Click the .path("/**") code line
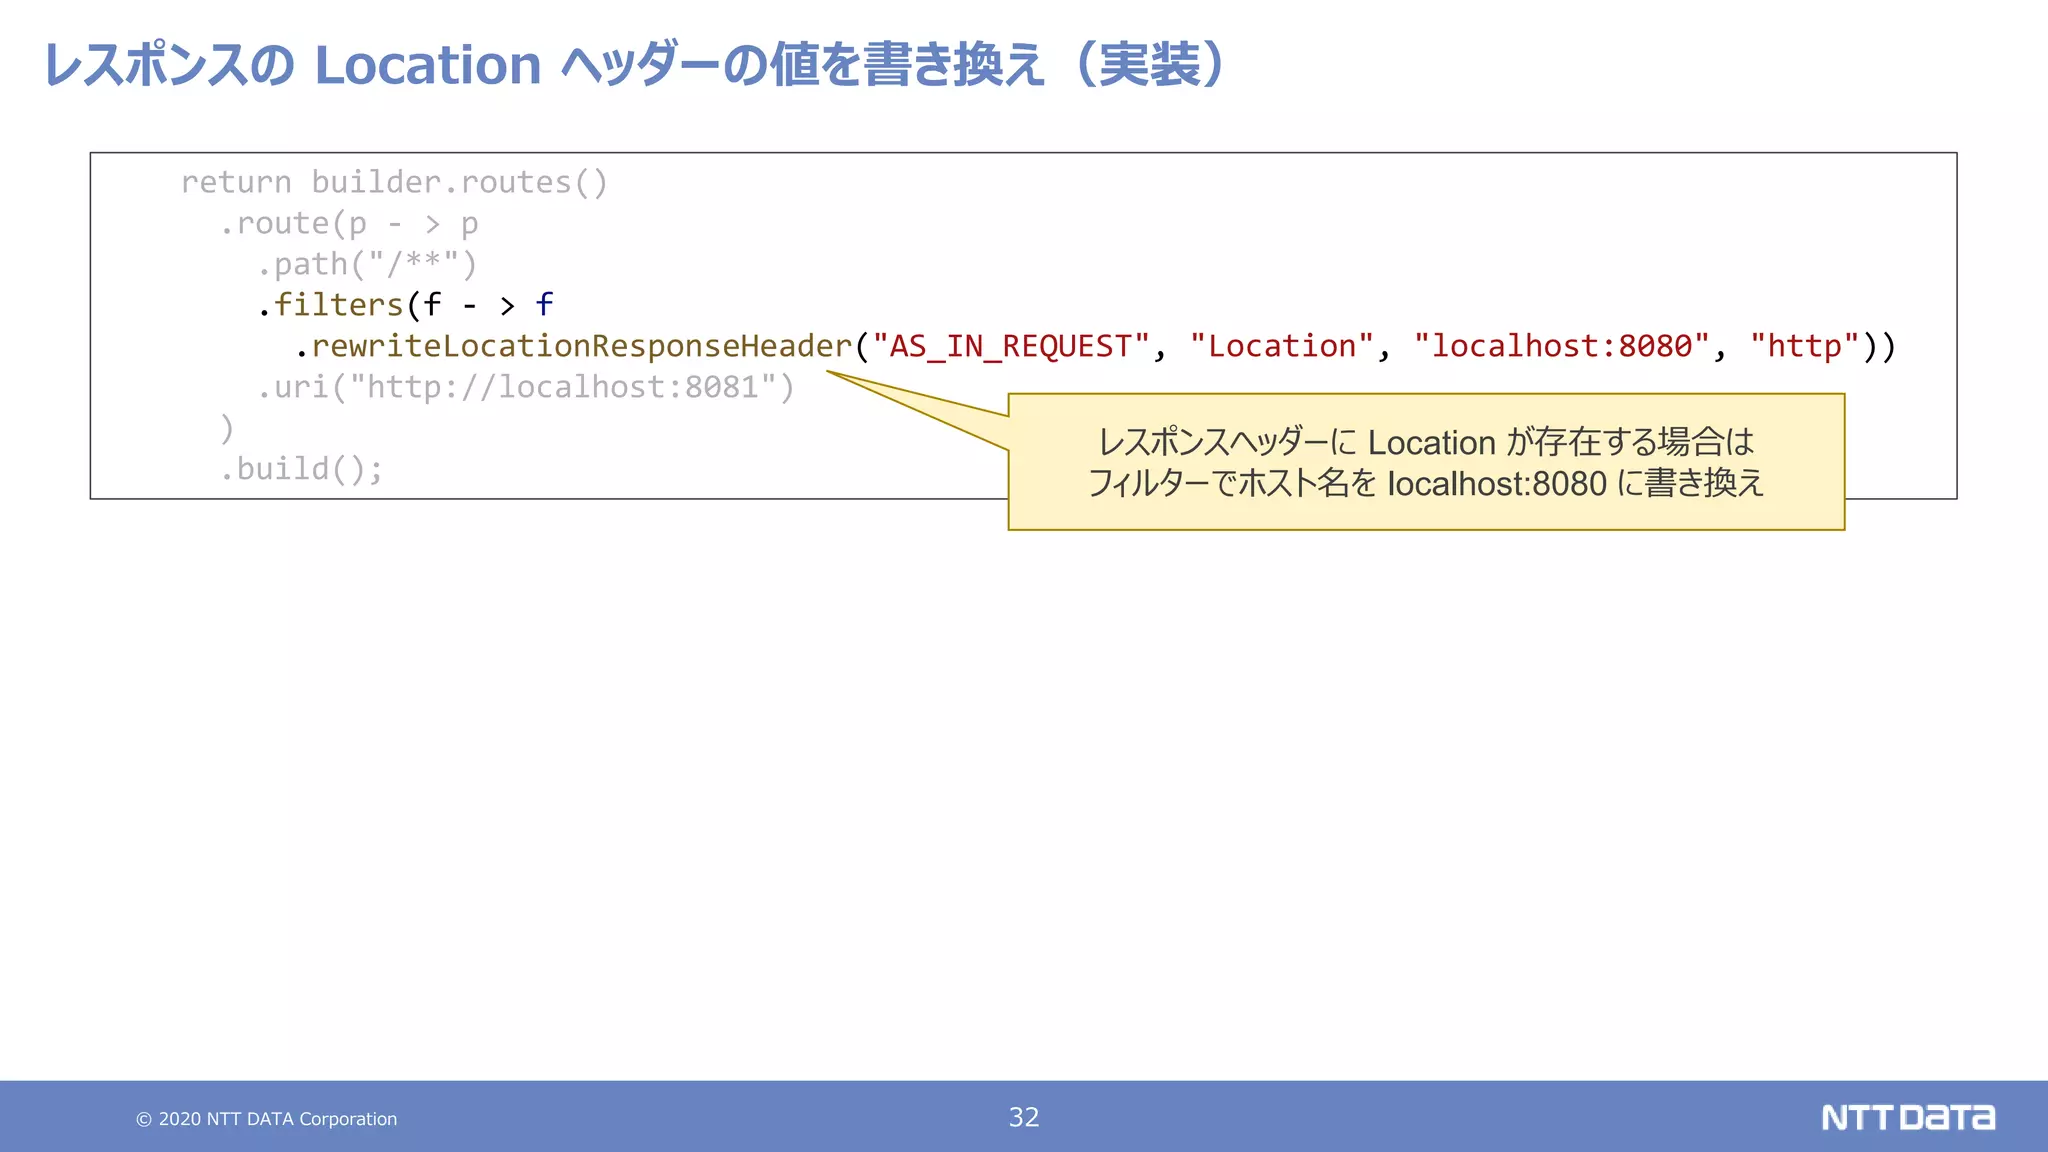The width and height of the screenshot is (2048, 1152). [366, 264]
